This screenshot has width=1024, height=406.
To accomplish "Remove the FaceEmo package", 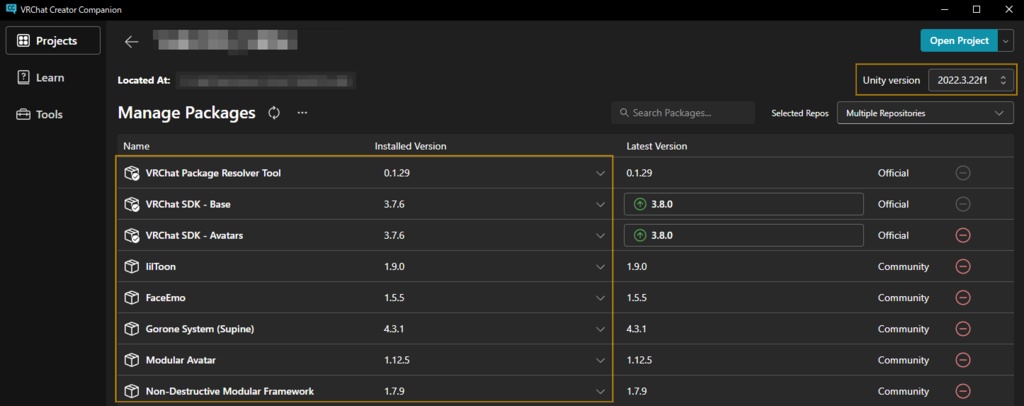I will (x=963, y=298).
